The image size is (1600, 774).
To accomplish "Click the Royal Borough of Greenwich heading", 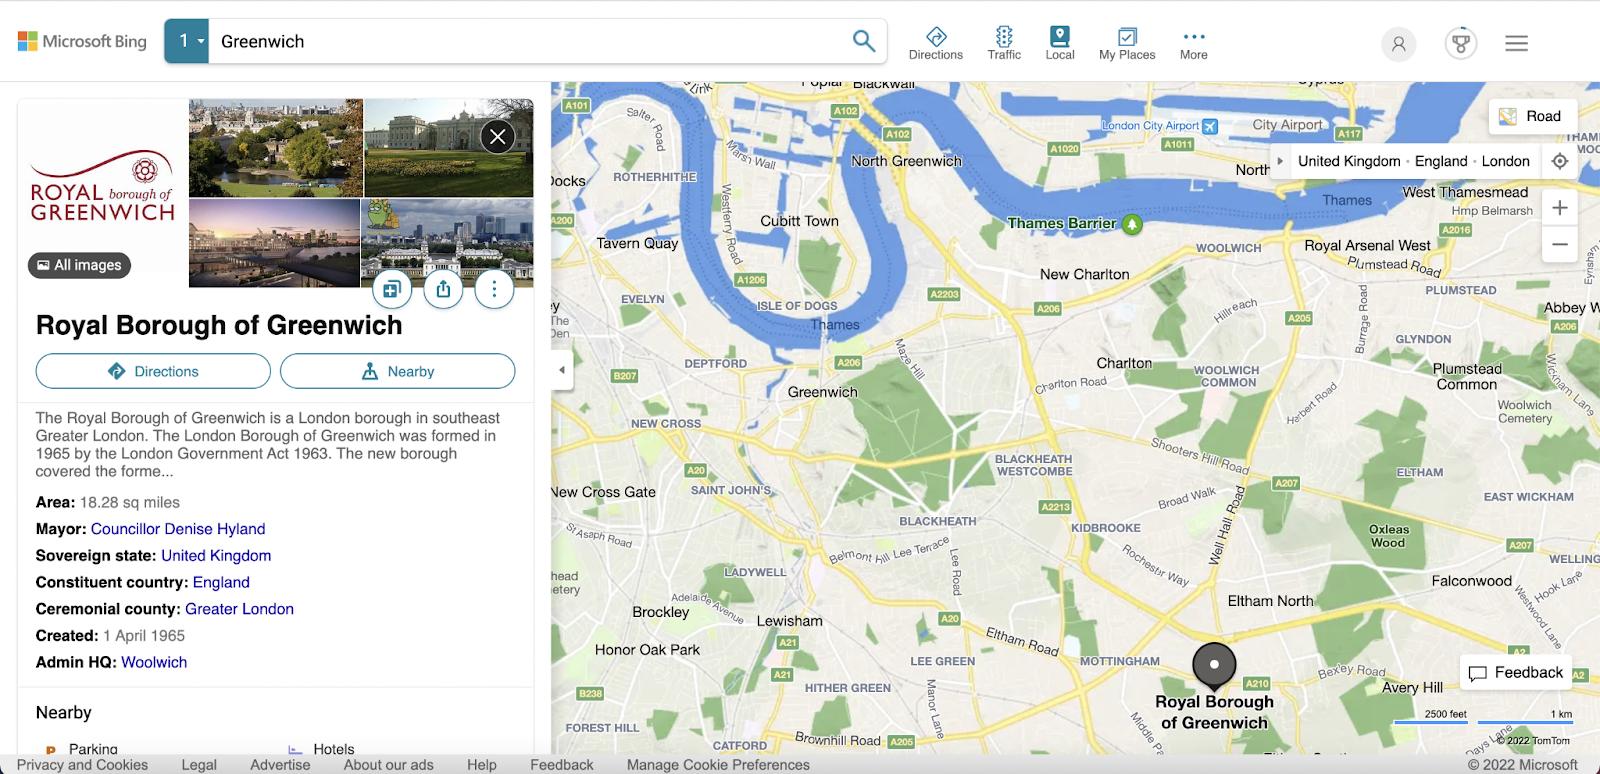I will (x=219, y=325).
